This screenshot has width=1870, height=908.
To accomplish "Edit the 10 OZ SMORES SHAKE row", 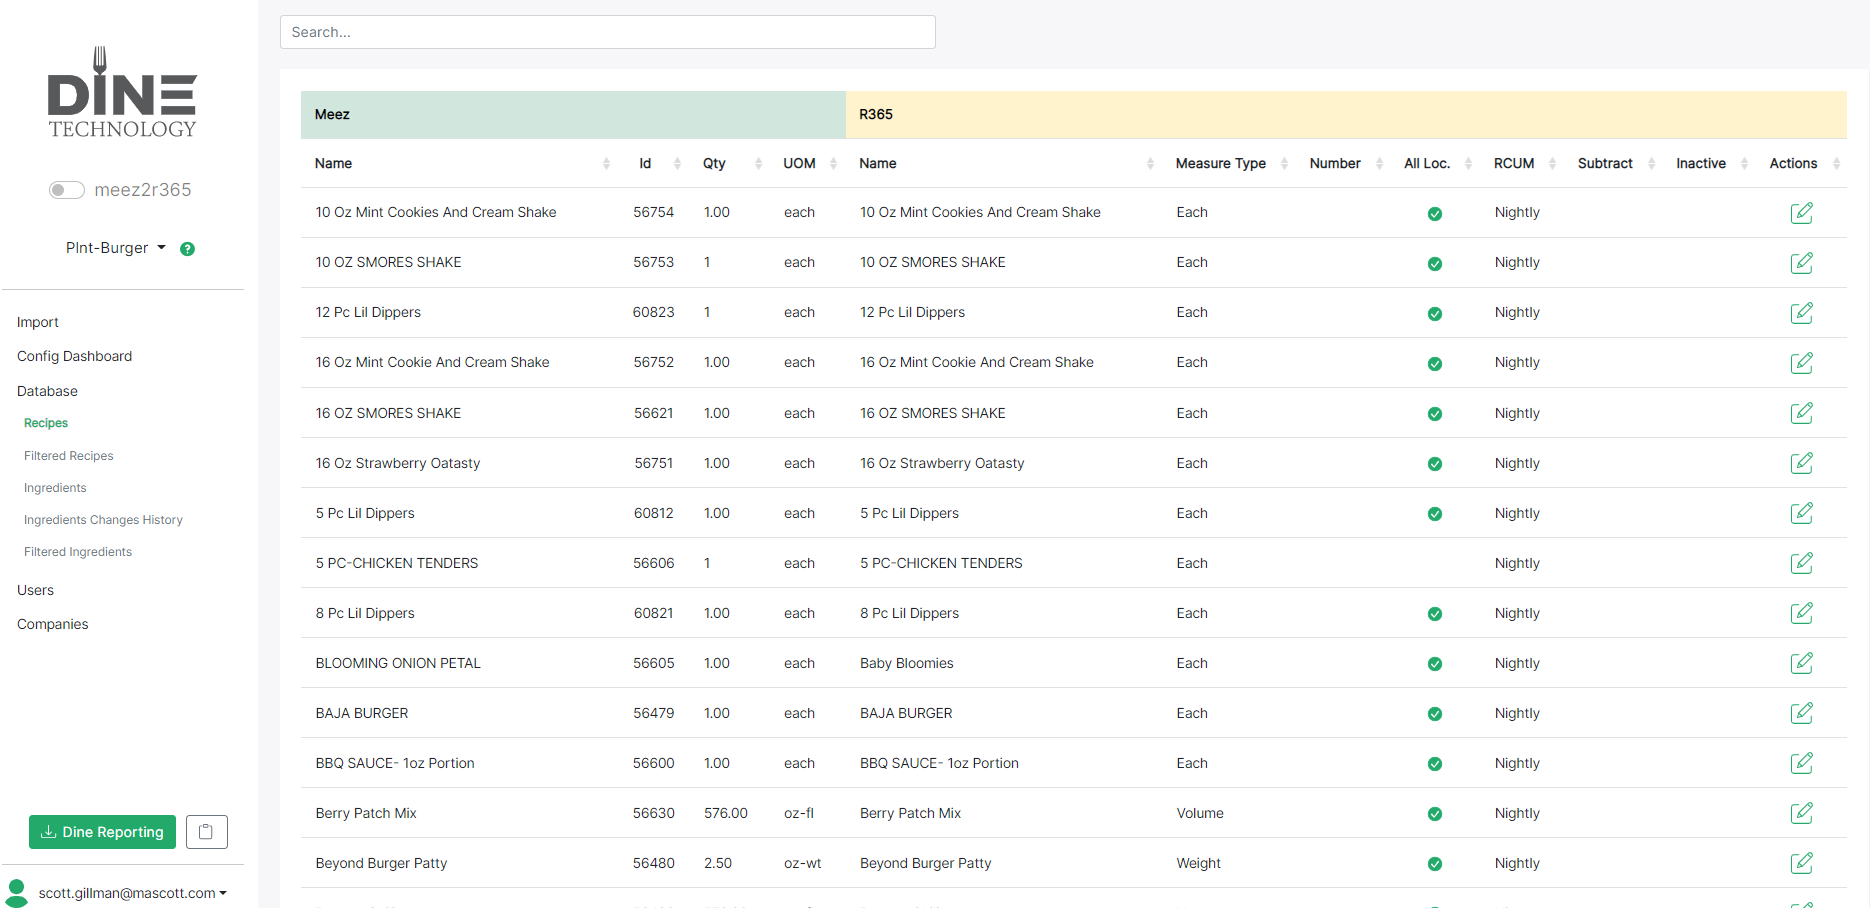I will pyautogui.click(x=1801, y=263).
